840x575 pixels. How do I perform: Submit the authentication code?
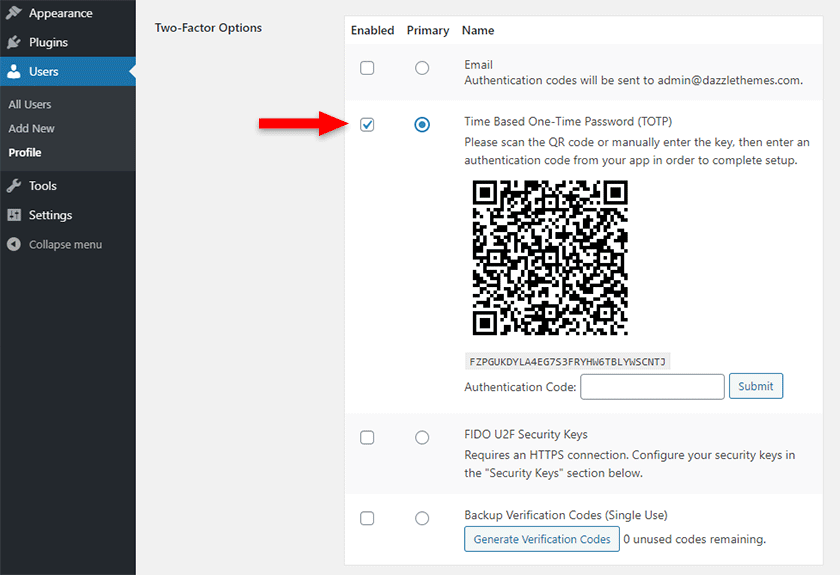[756, 386]
